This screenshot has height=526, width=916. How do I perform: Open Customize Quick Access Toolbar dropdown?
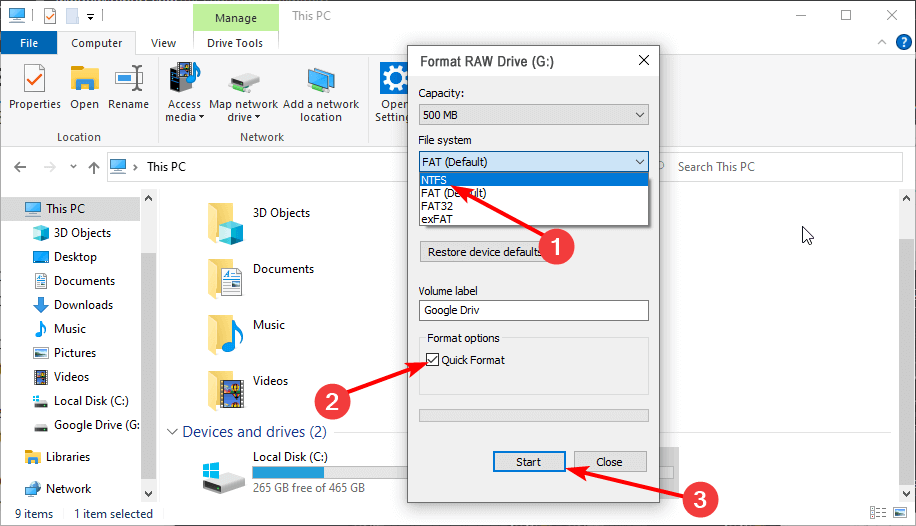[91, 17]
